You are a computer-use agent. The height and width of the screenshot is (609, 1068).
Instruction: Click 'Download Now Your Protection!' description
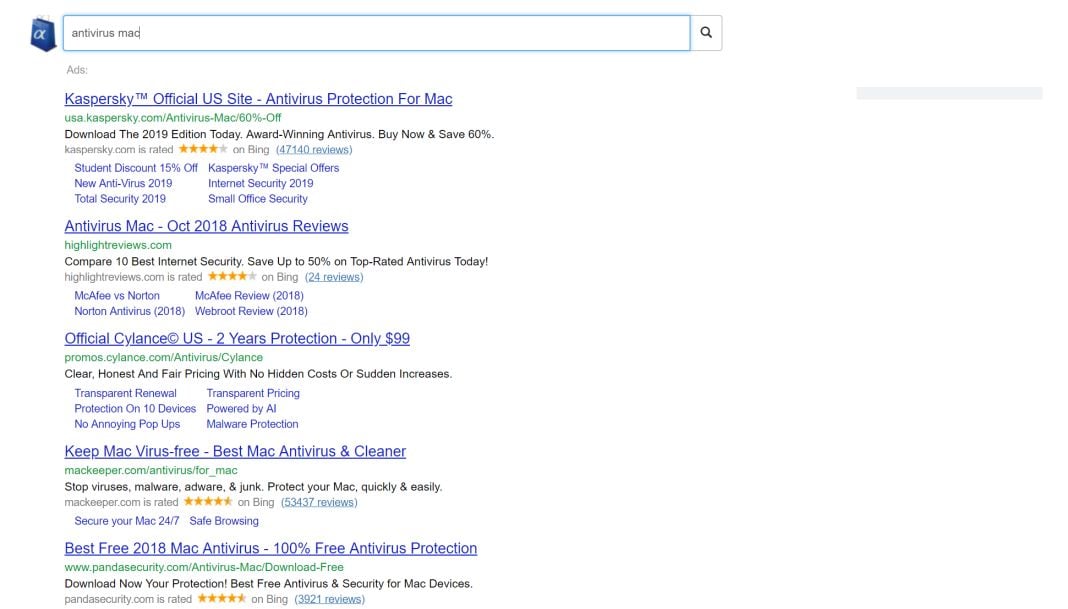coord(268,584)
